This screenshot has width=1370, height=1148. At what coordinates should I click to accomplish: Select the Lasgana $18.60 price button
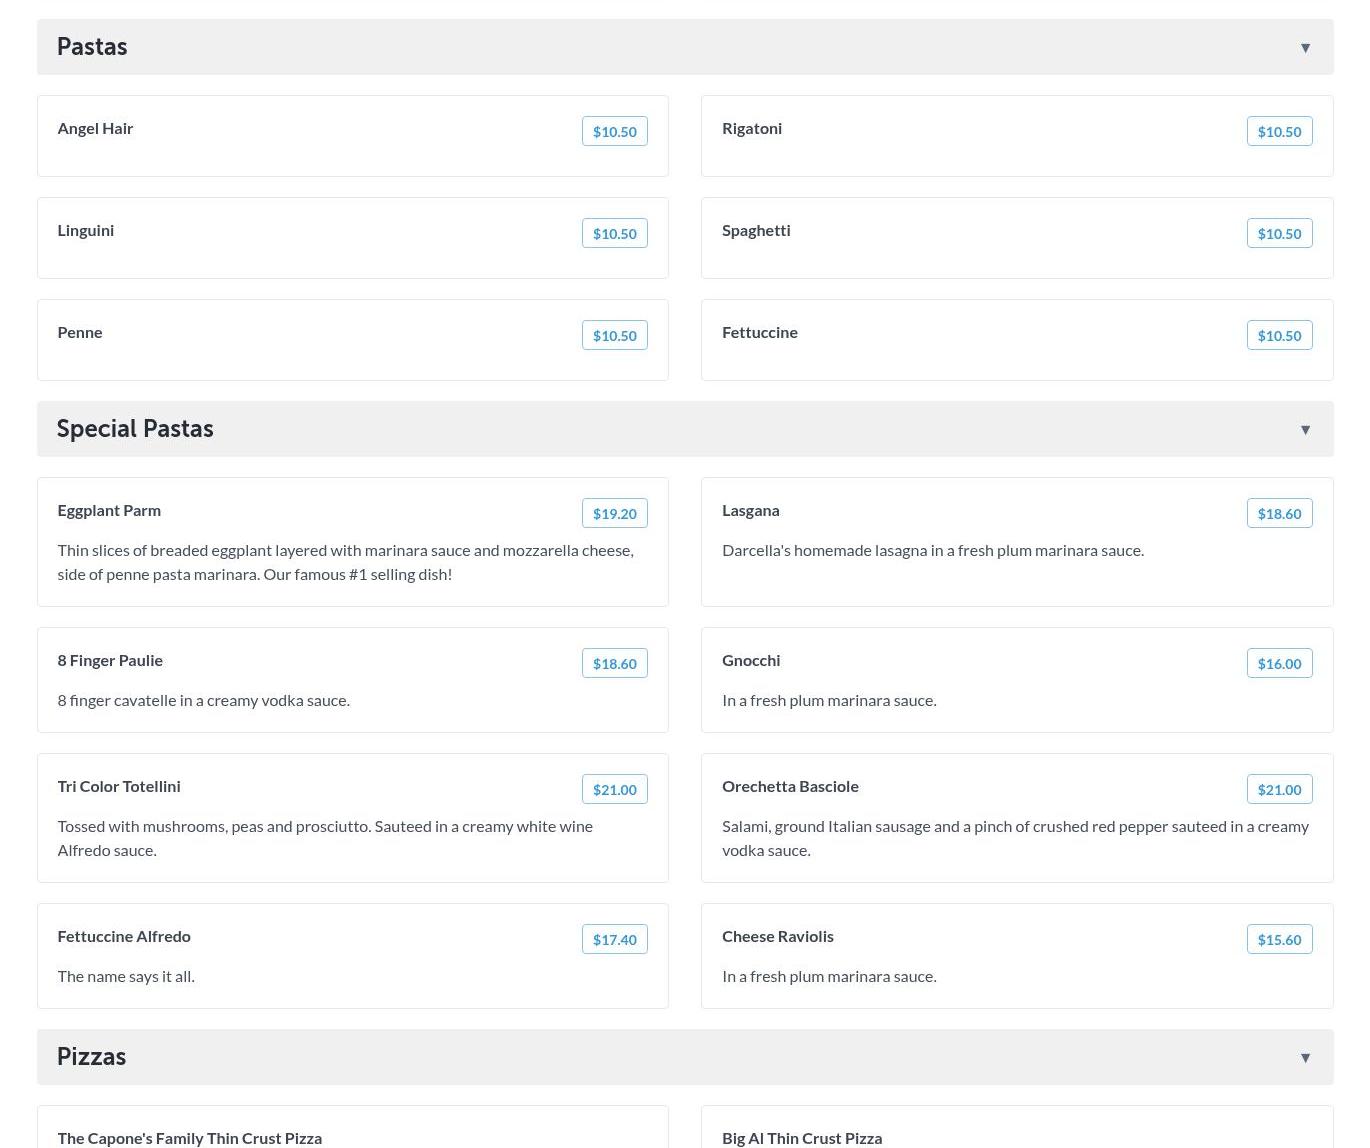(x=1279, y=514)
